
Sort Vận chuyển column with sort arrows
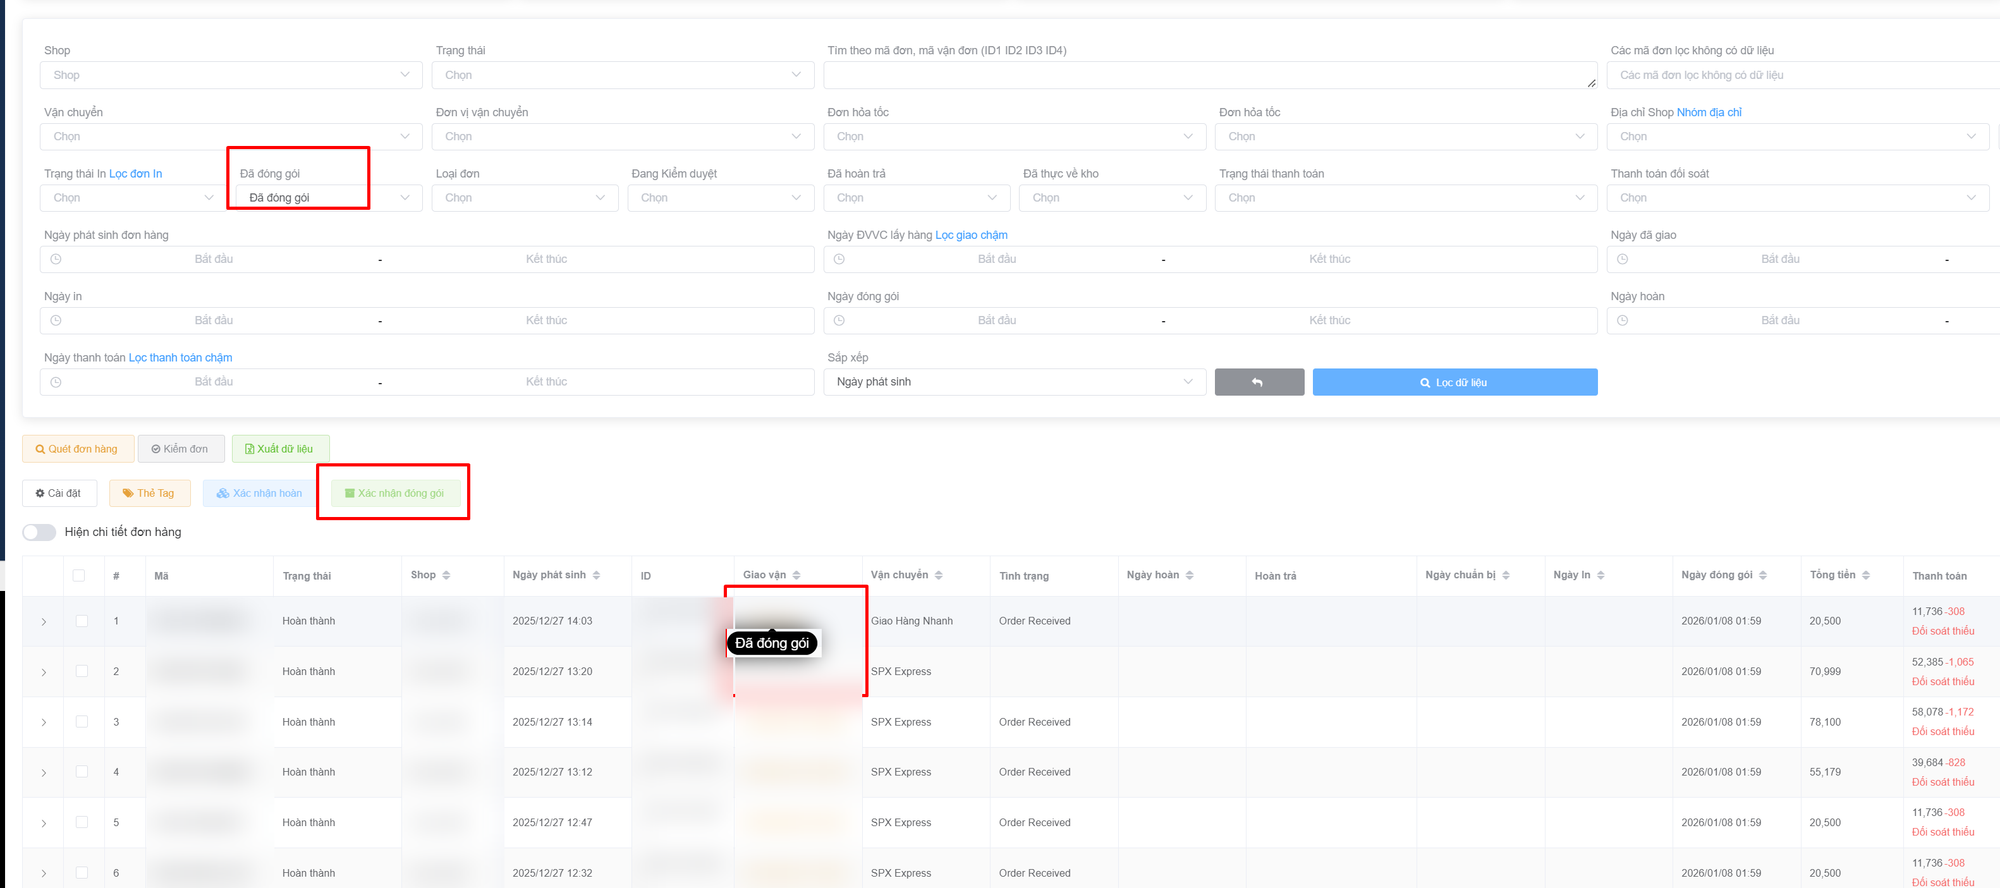point(938,575)
